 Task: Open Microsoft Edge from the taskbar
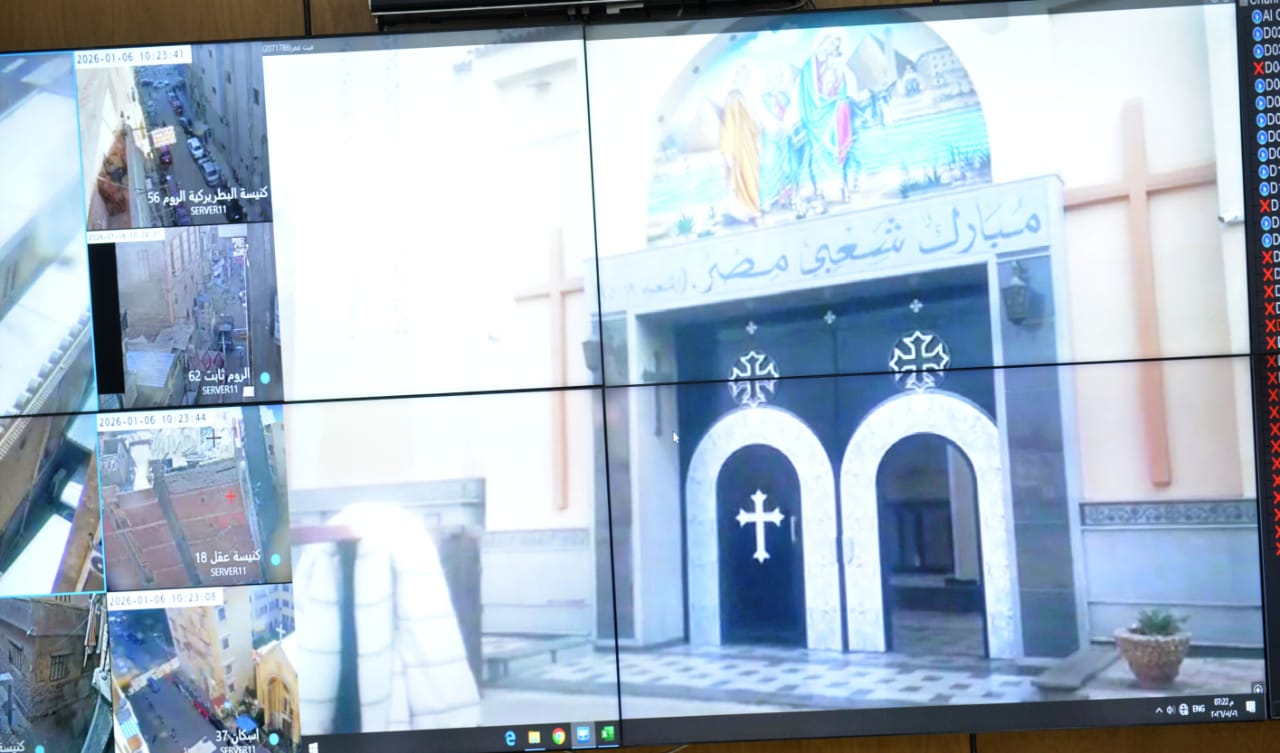[510, 738]
